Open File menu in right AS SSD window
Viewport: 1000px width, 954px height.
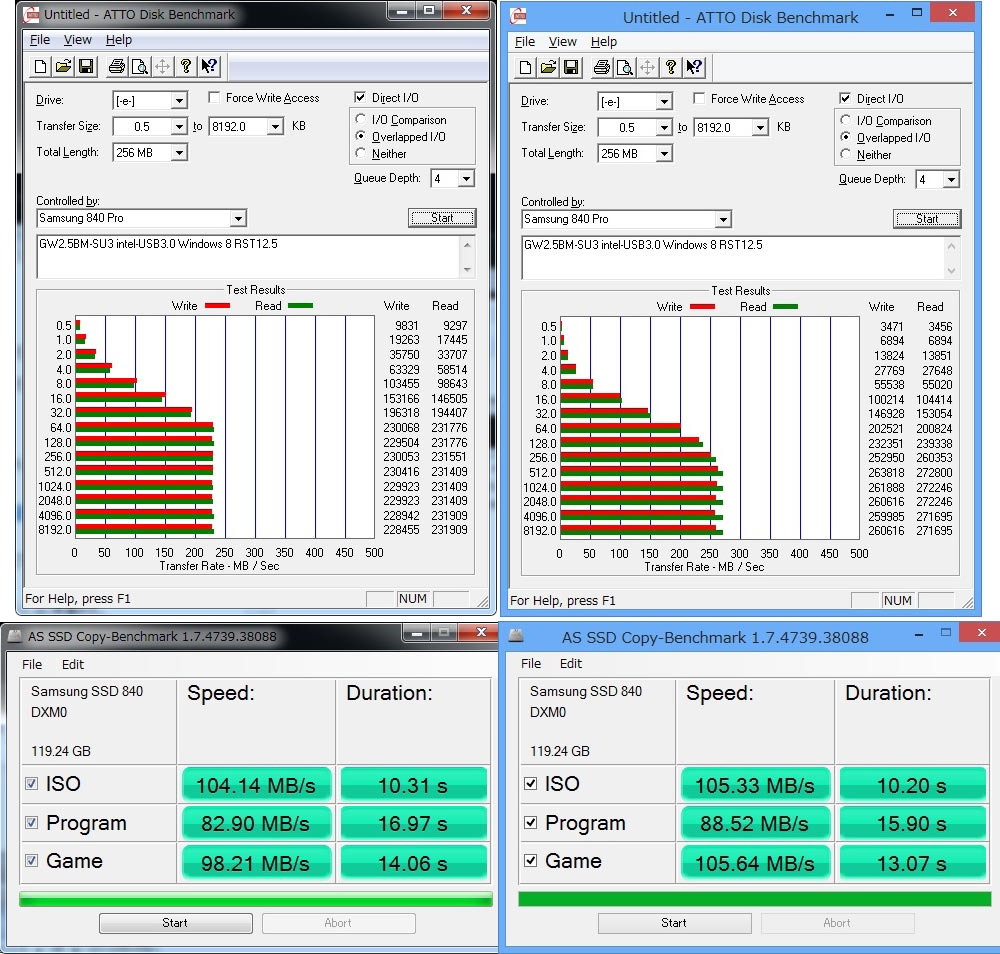[x=531, y=663]
